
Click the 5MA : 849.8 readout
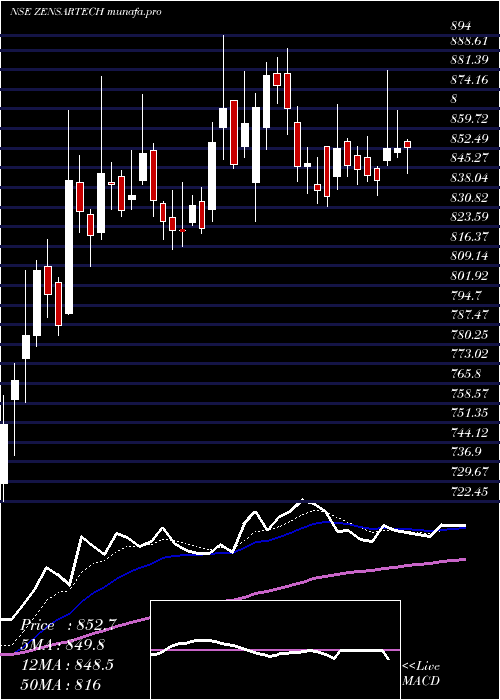62,645
